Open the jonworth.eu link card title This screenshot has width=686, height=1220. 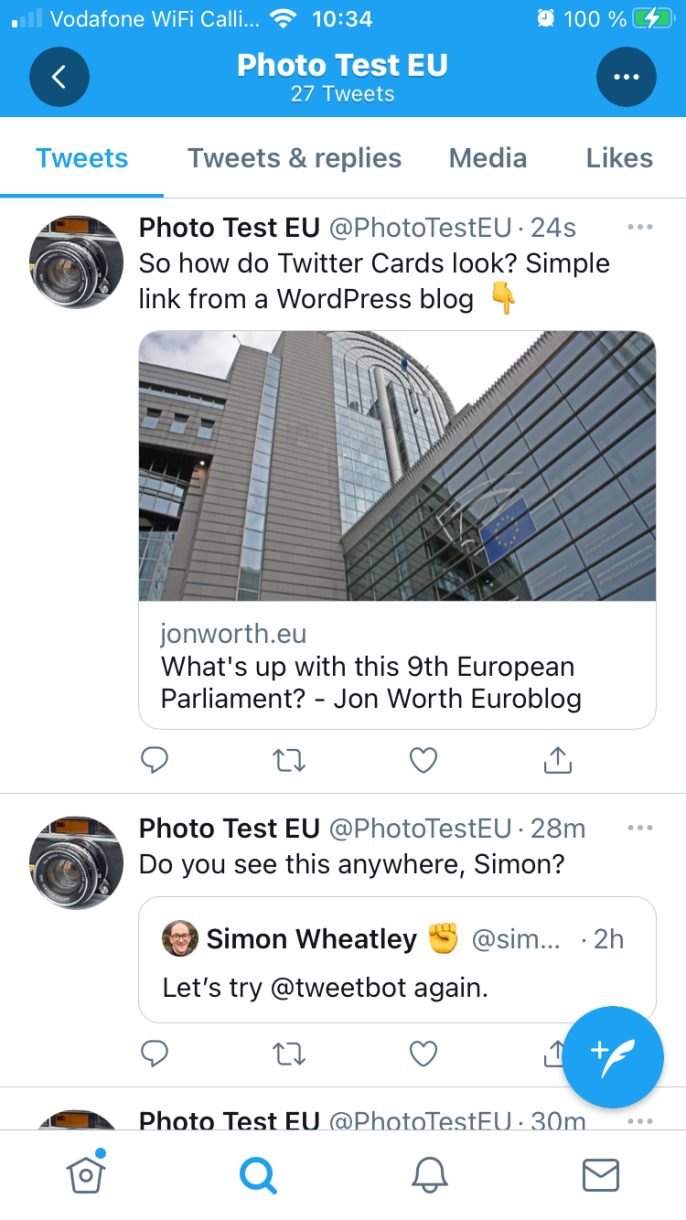pos(371,682)
